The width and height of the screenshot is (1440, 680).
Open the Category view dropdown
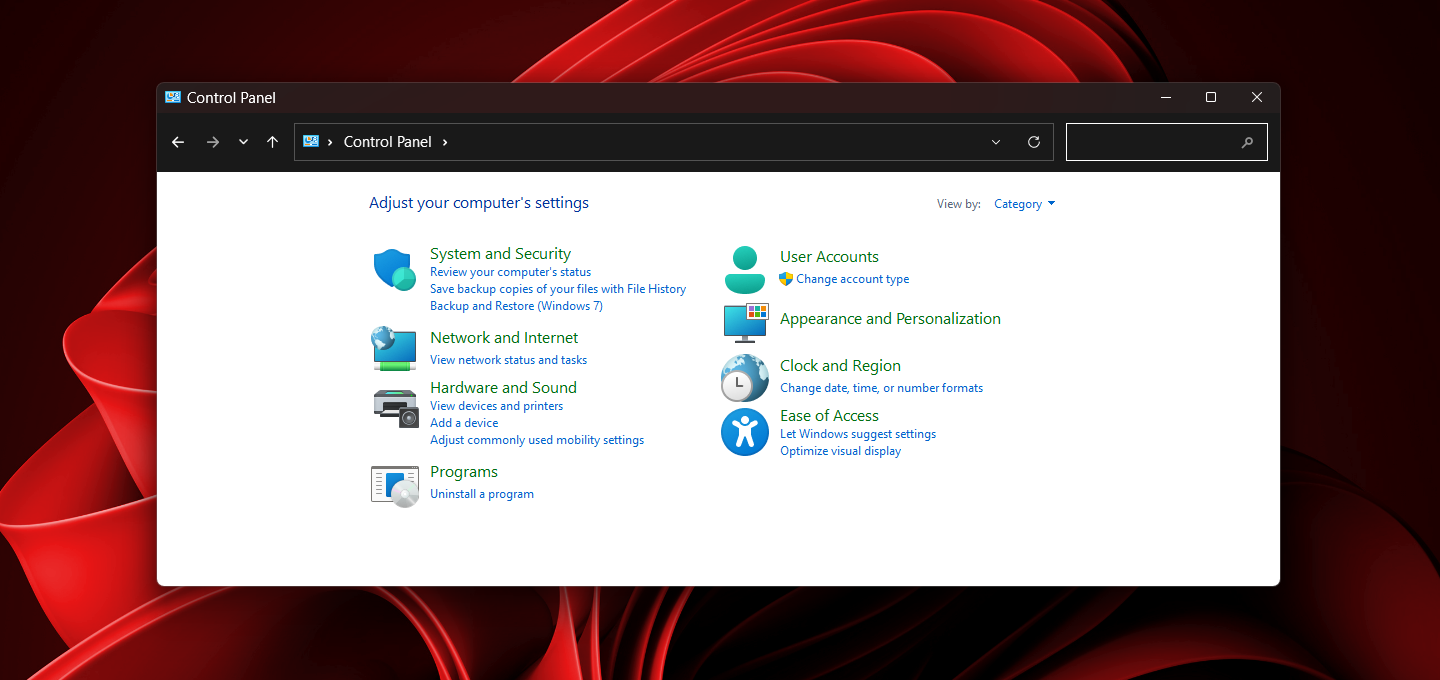[1024, 203]
